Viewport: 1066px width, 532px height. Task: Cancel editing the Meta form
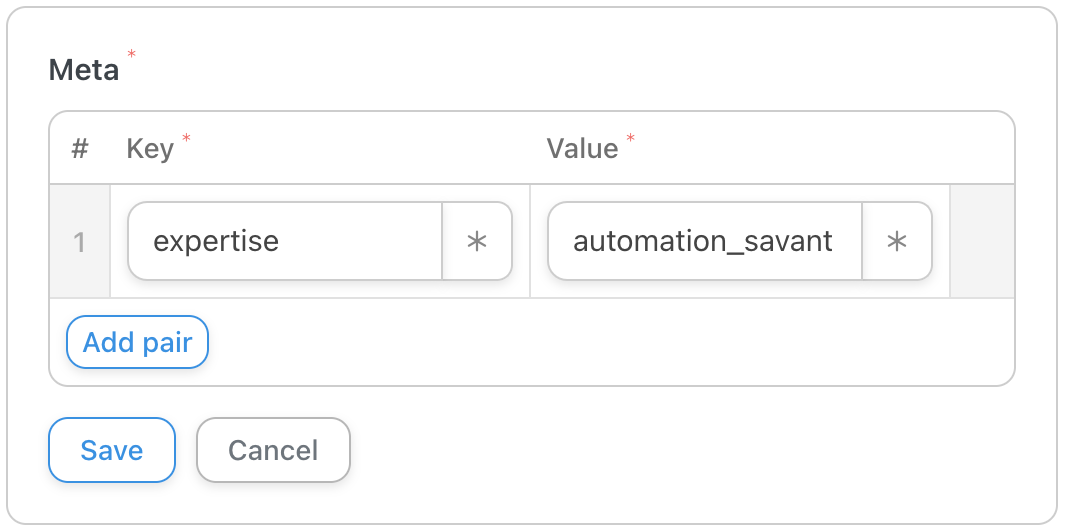click(x=273, y=450)
